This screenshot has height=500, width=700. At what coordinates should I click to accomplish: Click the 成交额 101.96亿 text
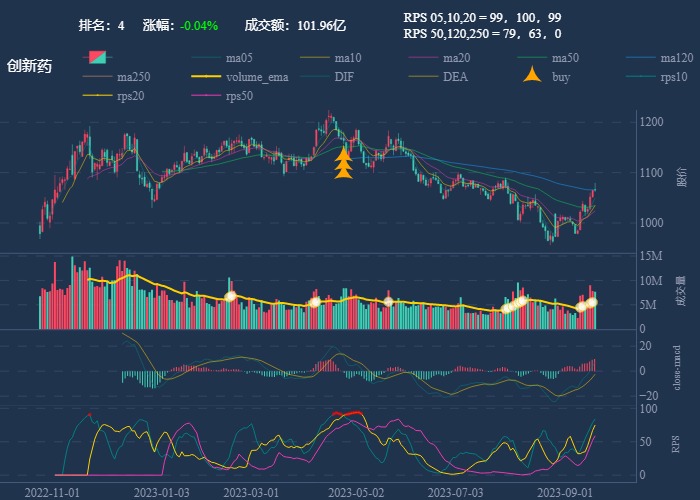click(x=295, y=25)
